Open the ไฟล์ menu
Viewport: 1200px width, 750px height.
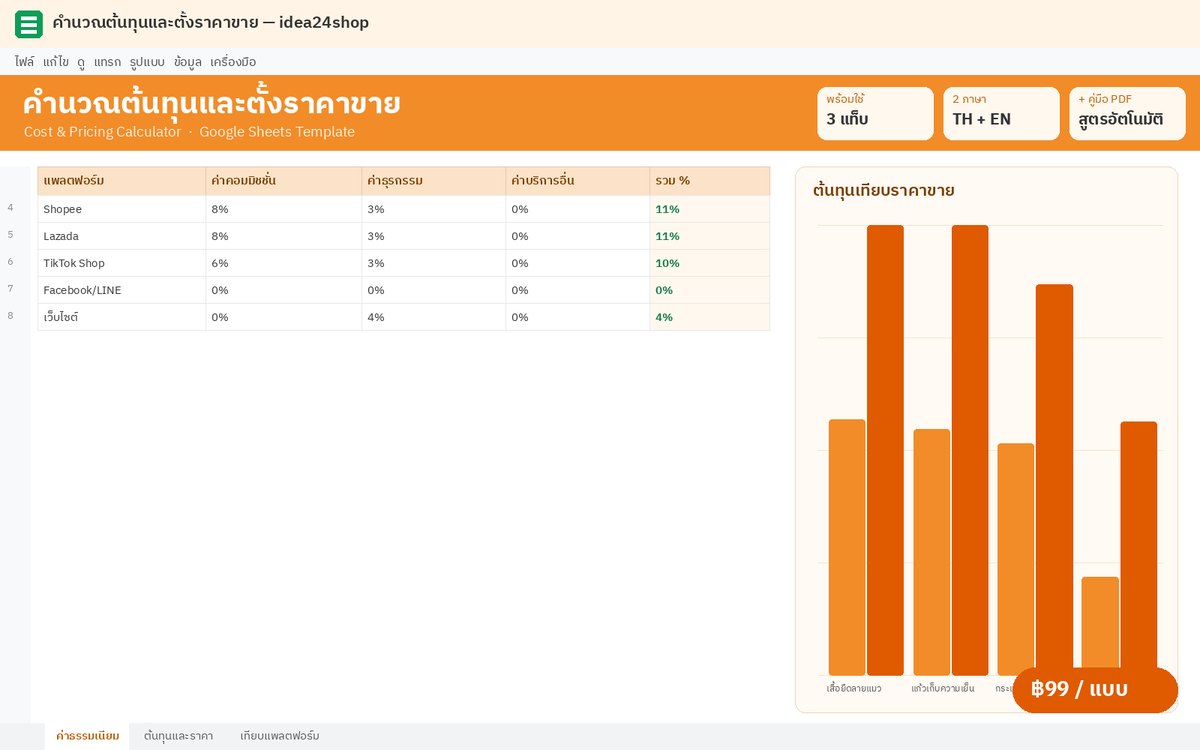(24, 62)
